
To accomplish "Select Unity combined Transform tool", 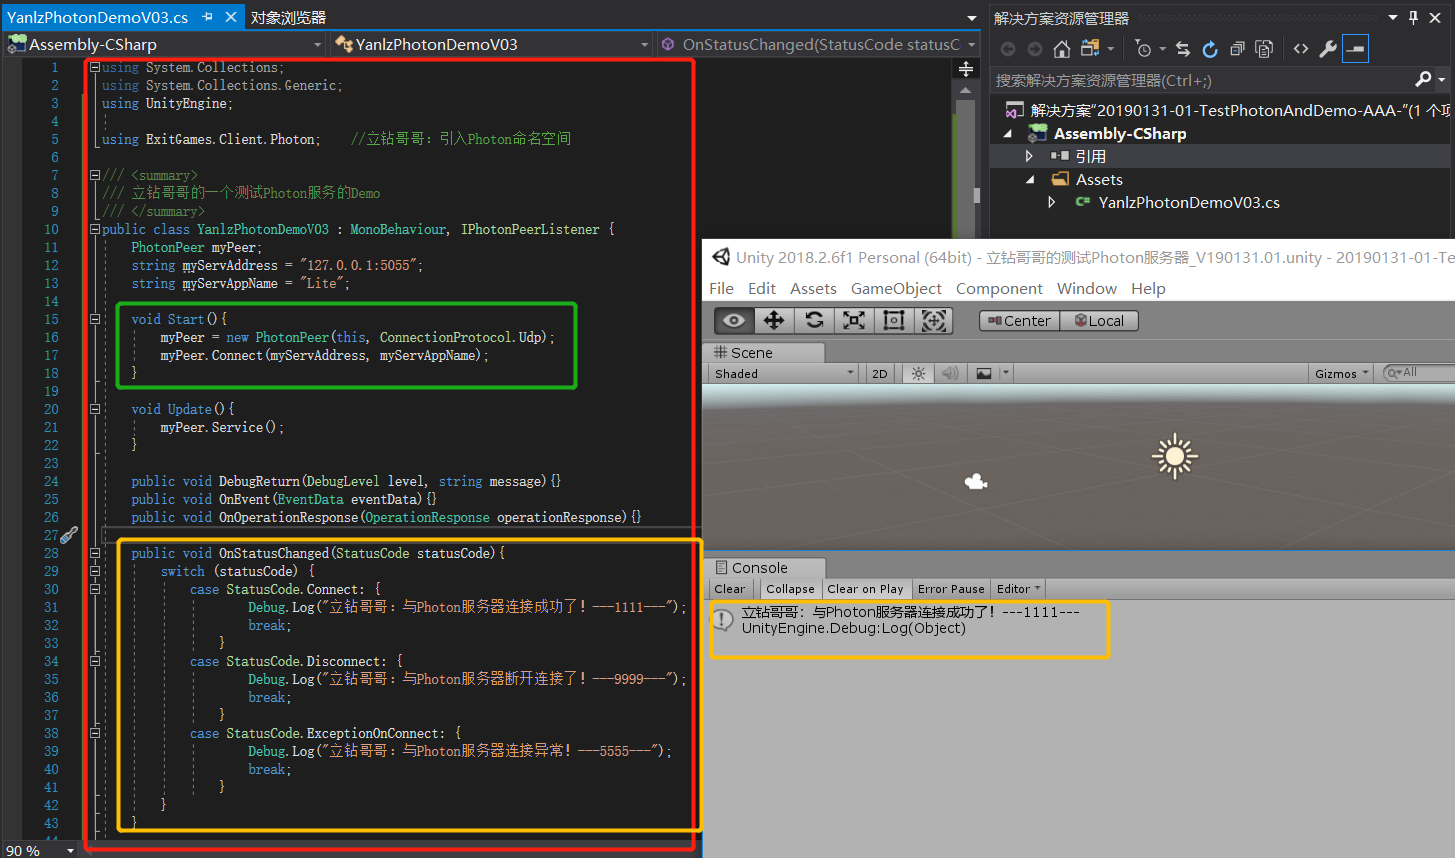I will (934, 320).
